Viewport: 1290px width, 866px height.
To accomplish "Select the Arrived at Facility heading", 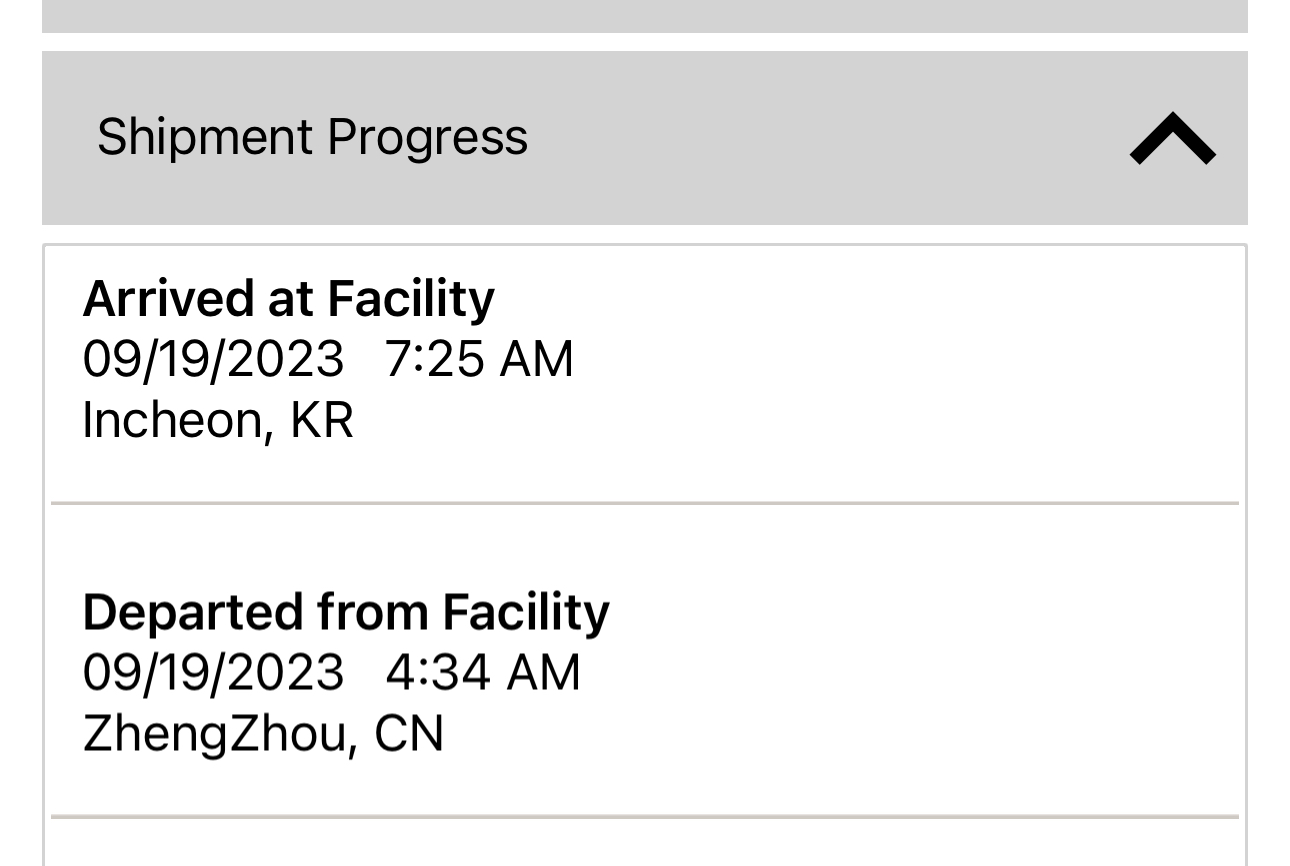I will [288, 298].
